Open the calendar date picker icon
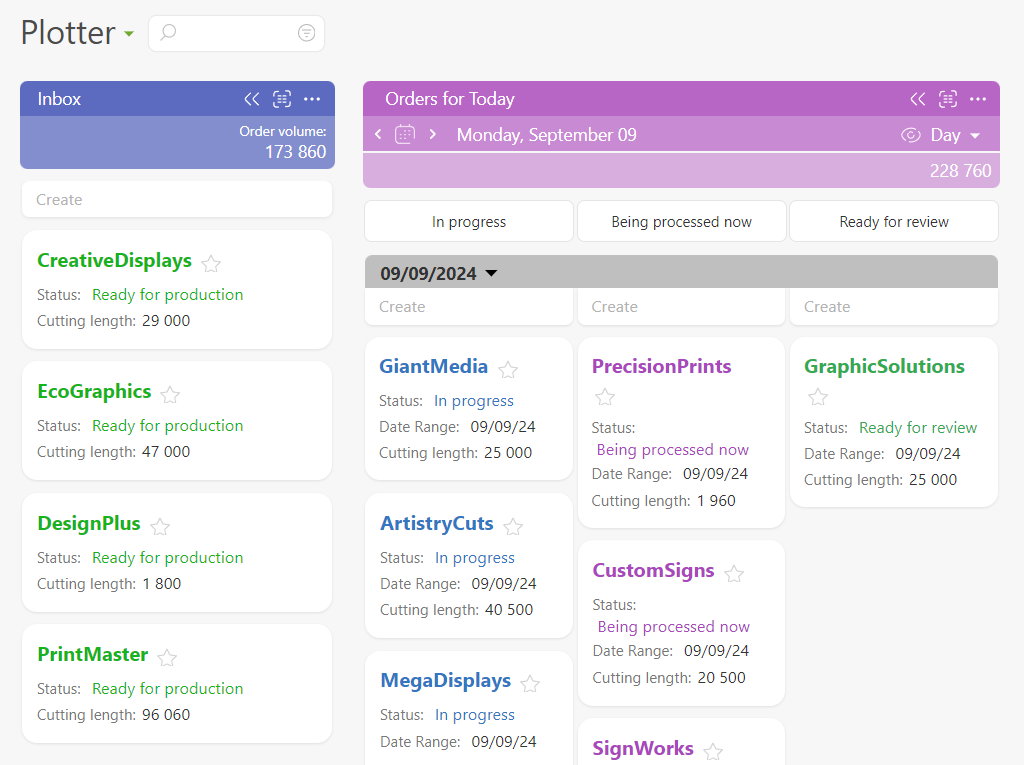 (405, 135)
